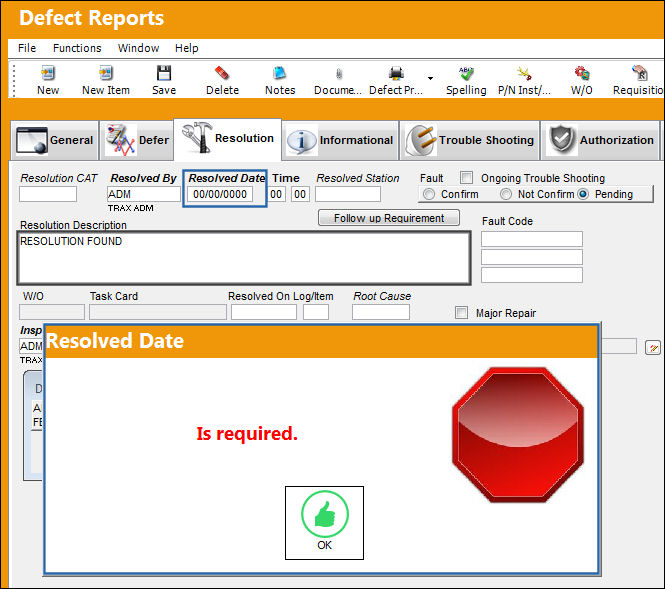Open the Functions menu

point(77,48)
